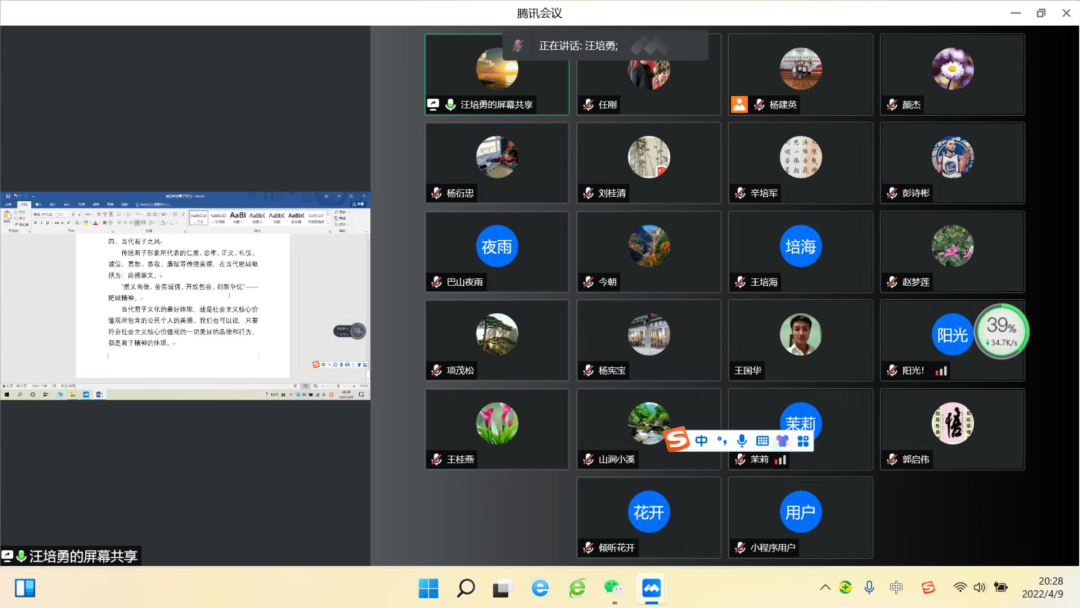
Task: Click 正在讲话: 汪培勇 speaking indicator
Action: pos(605,46)
